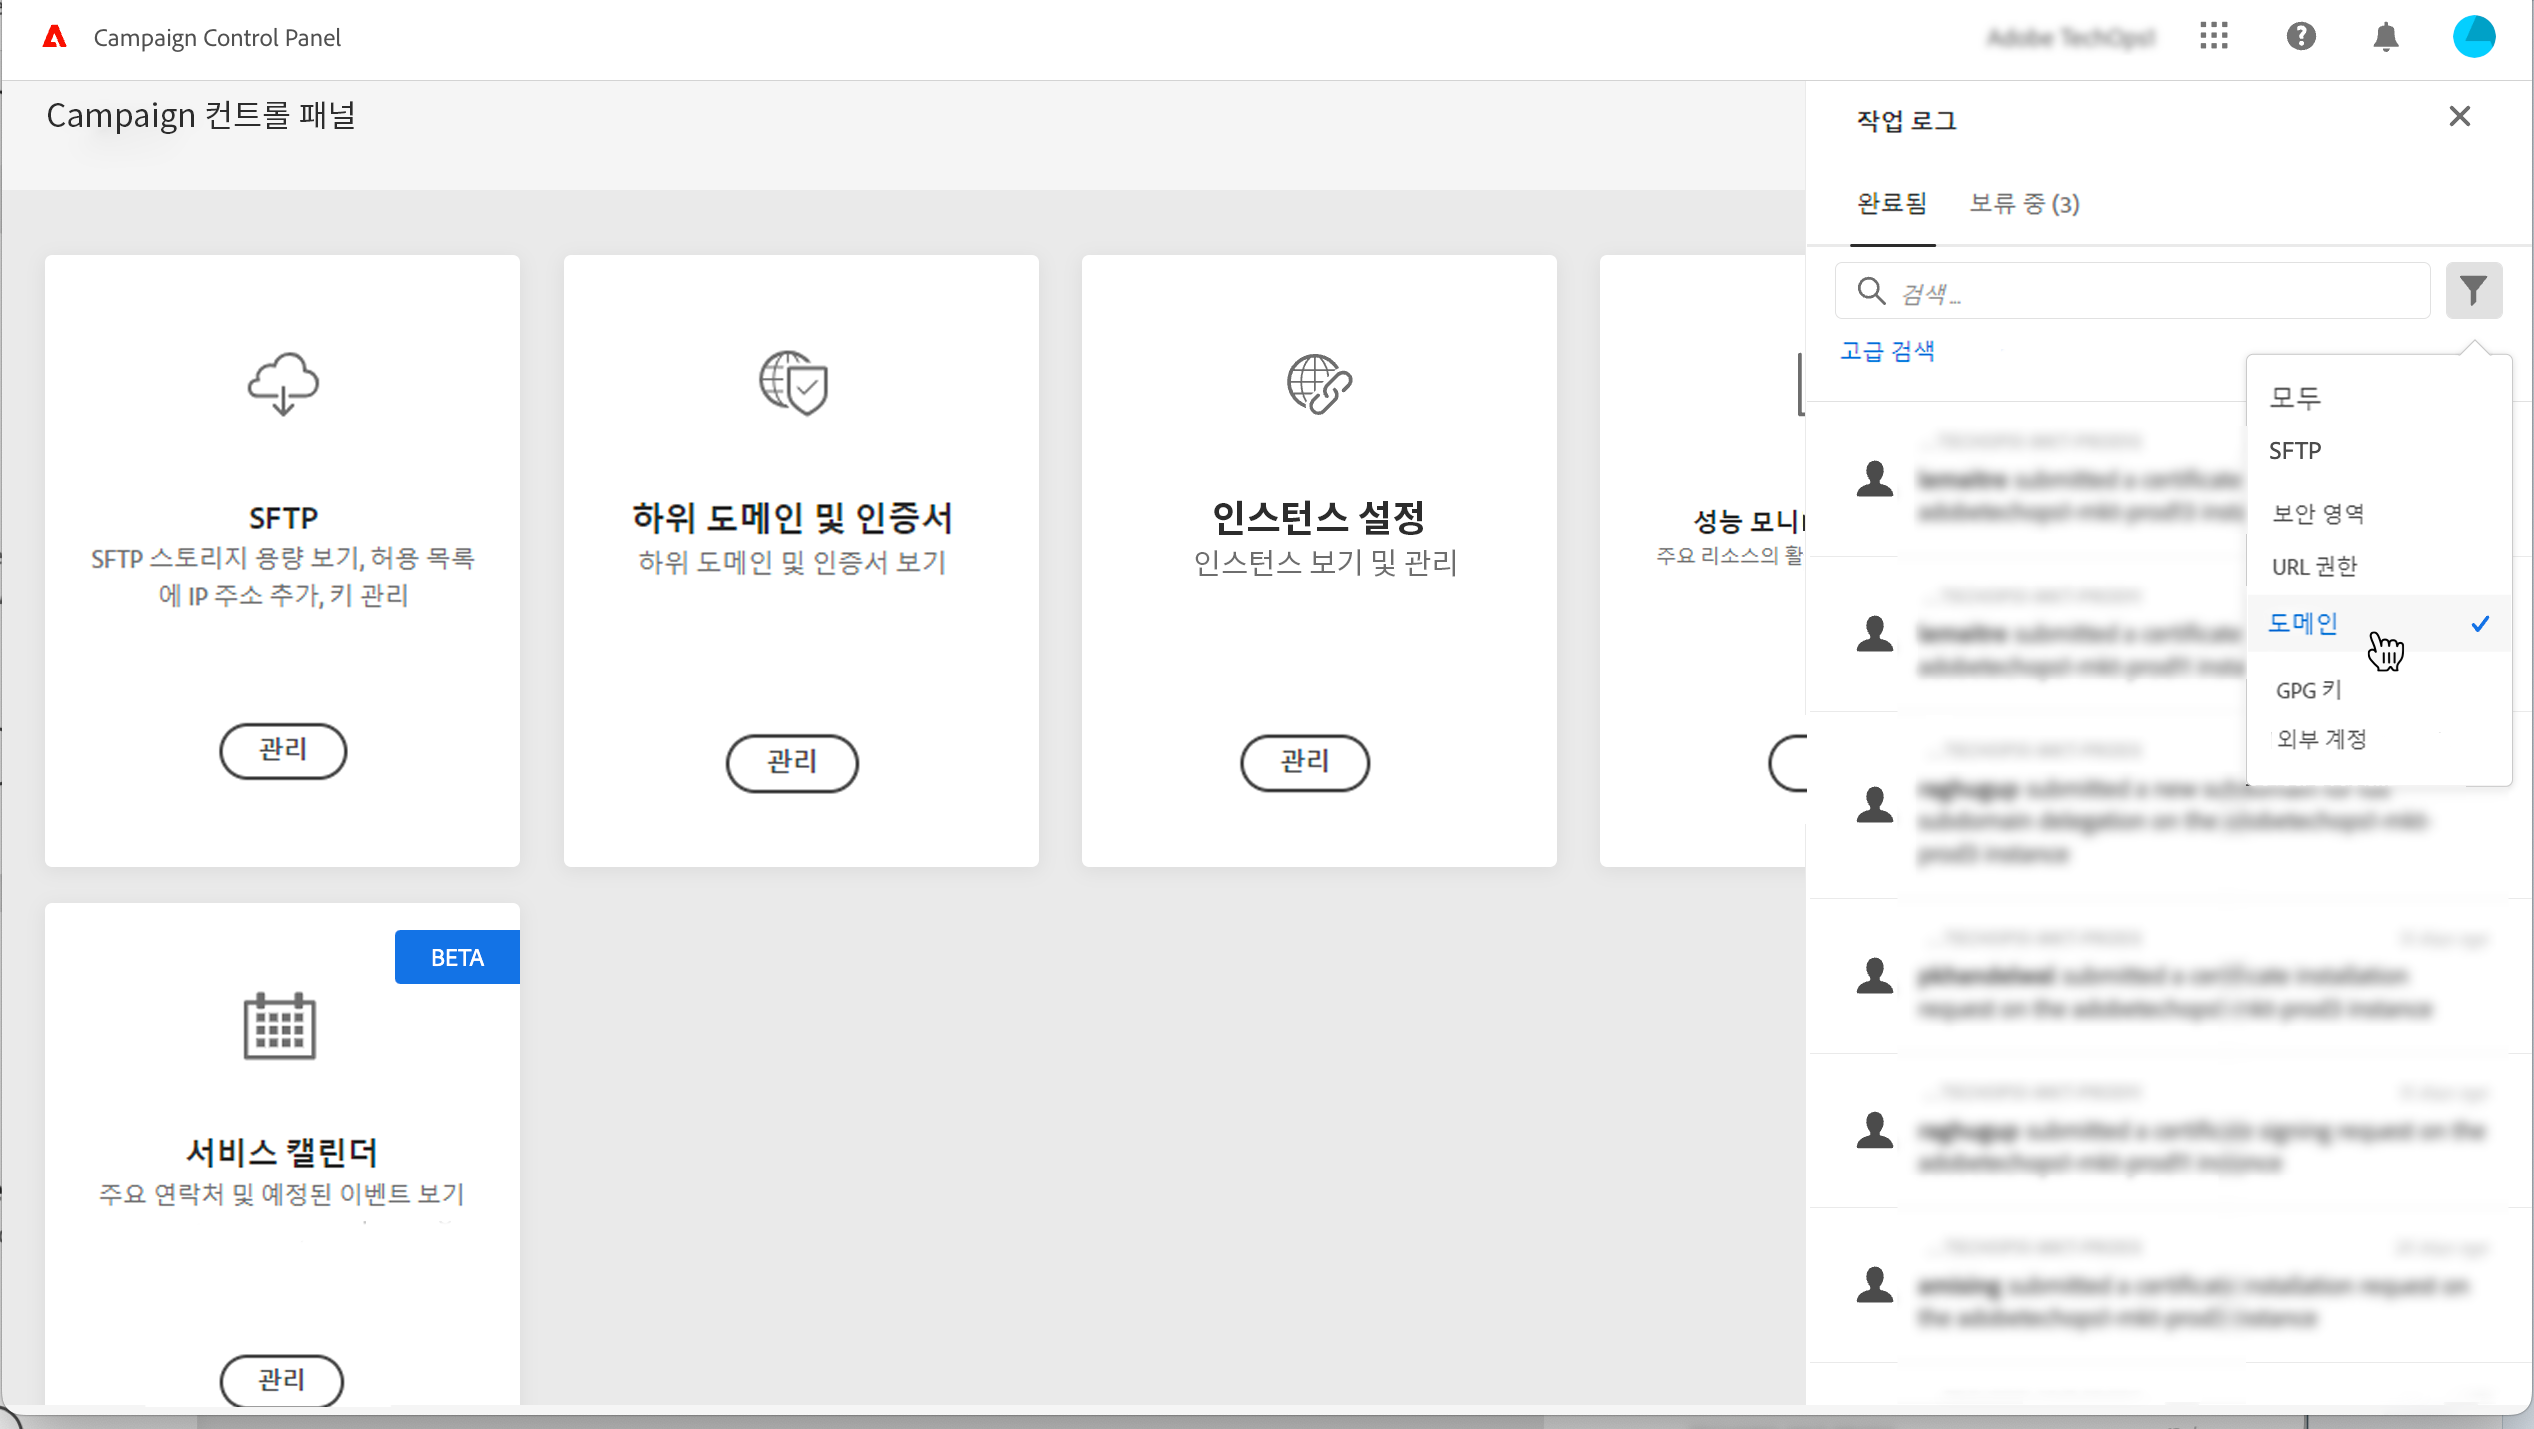This screenshot has height=1429, width=2534.
Task: Open the help question mark icon
Action: (x=2300, y=37)
